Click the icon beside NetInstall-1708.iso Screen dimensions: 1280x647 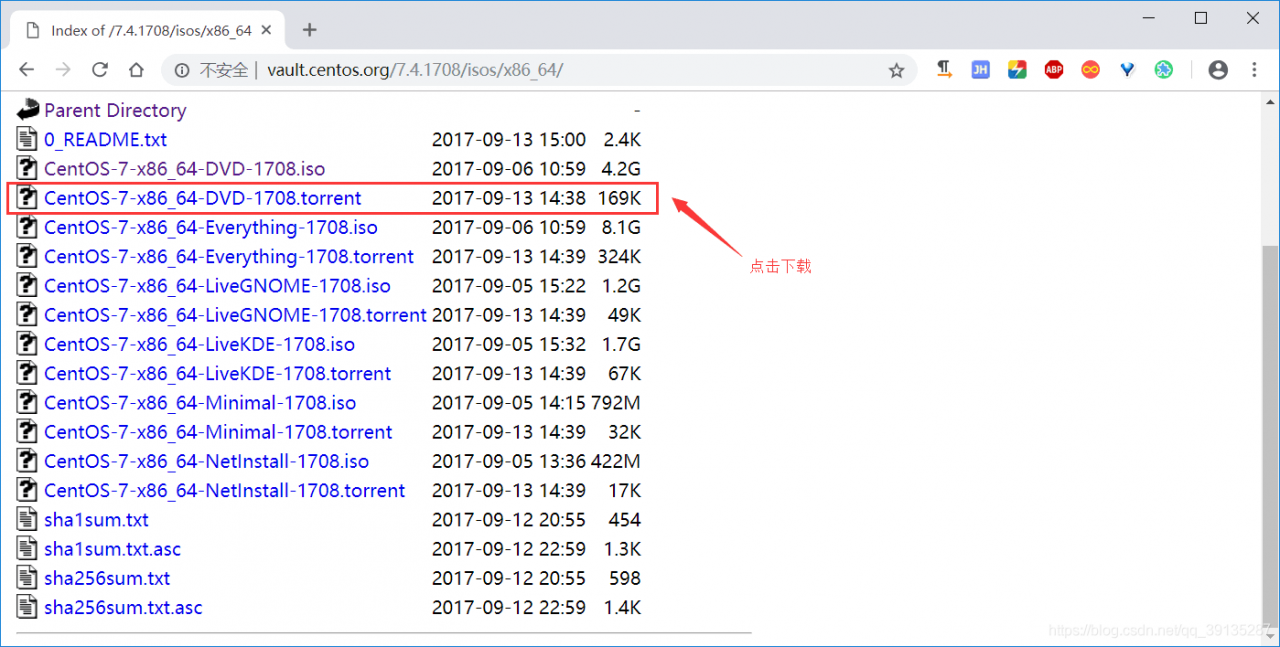coord(27,461)
